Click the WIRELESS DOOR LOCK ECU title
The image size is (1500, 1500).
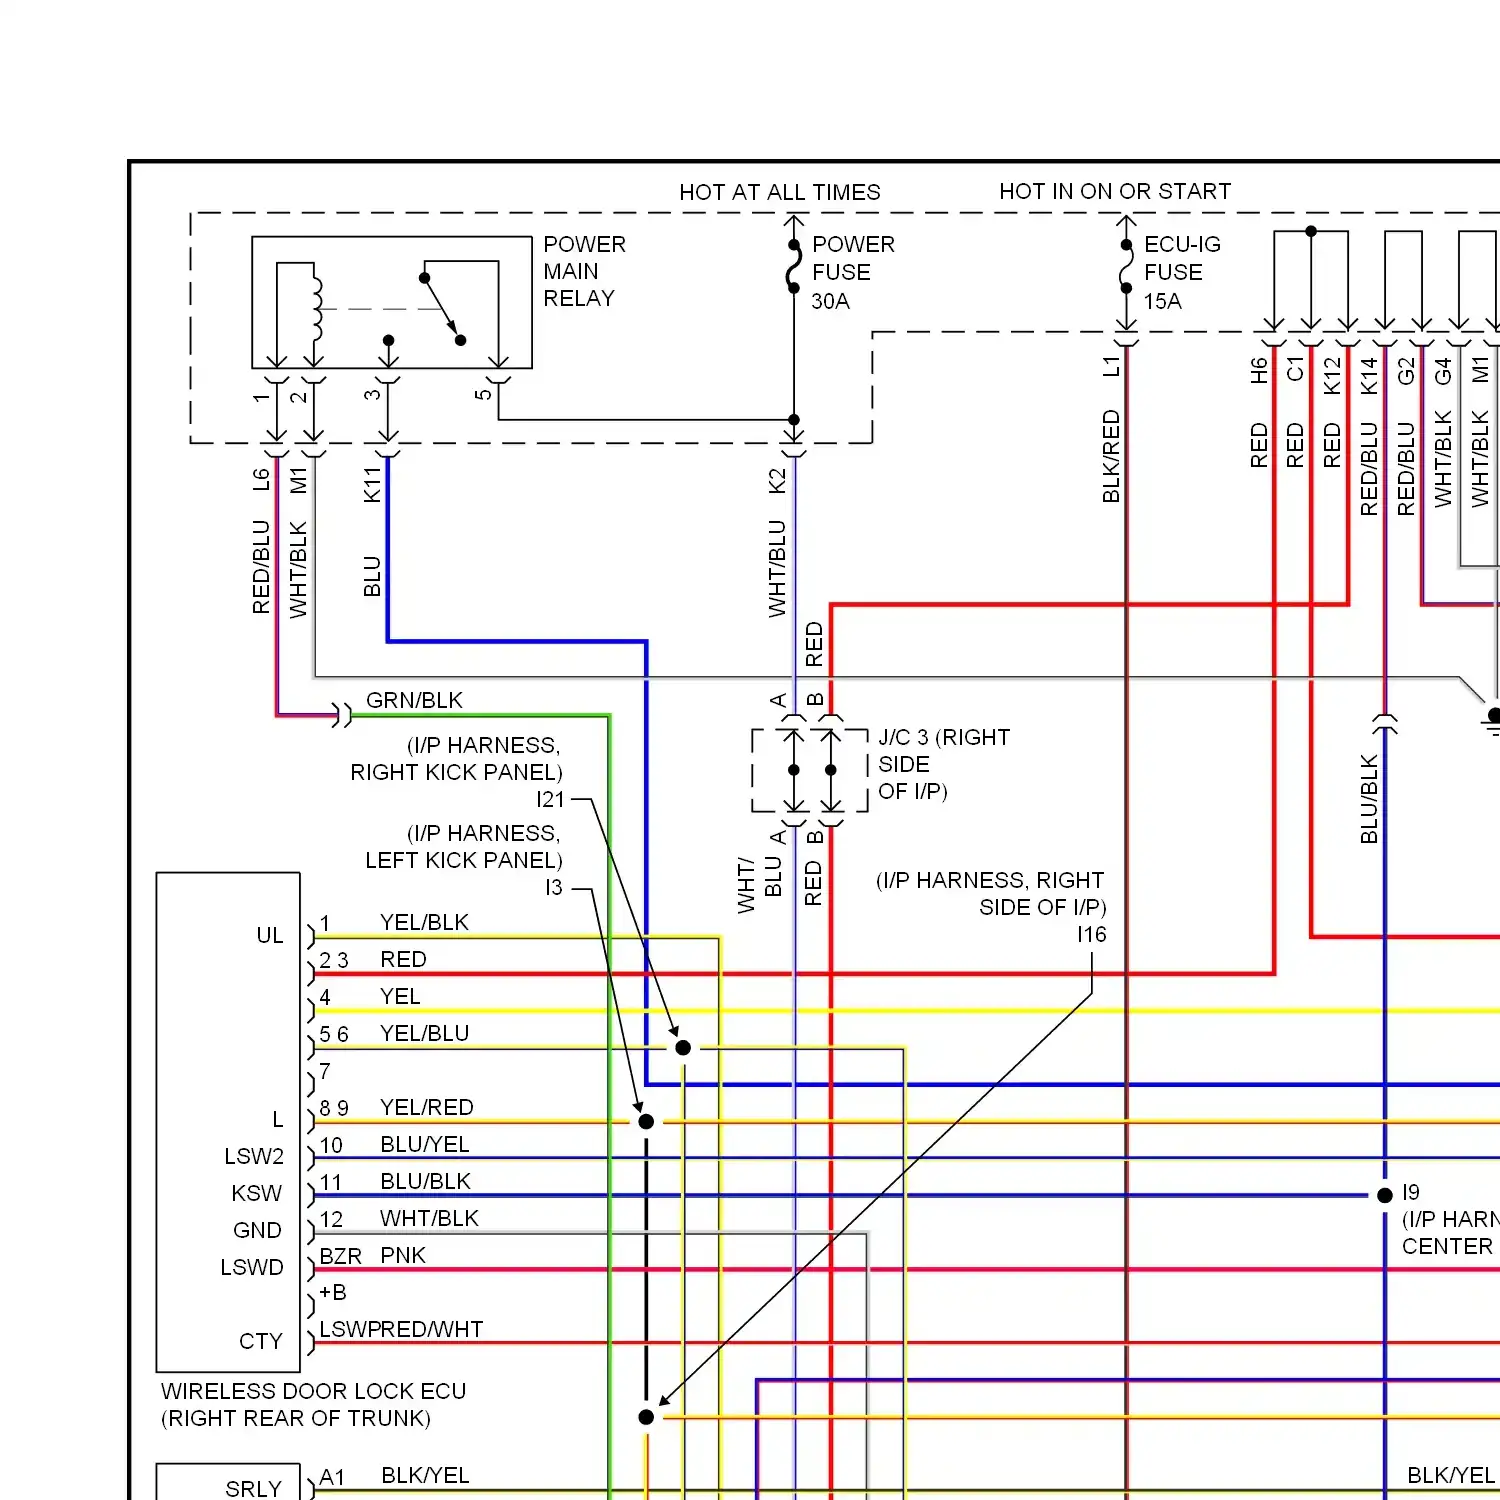313,1391
